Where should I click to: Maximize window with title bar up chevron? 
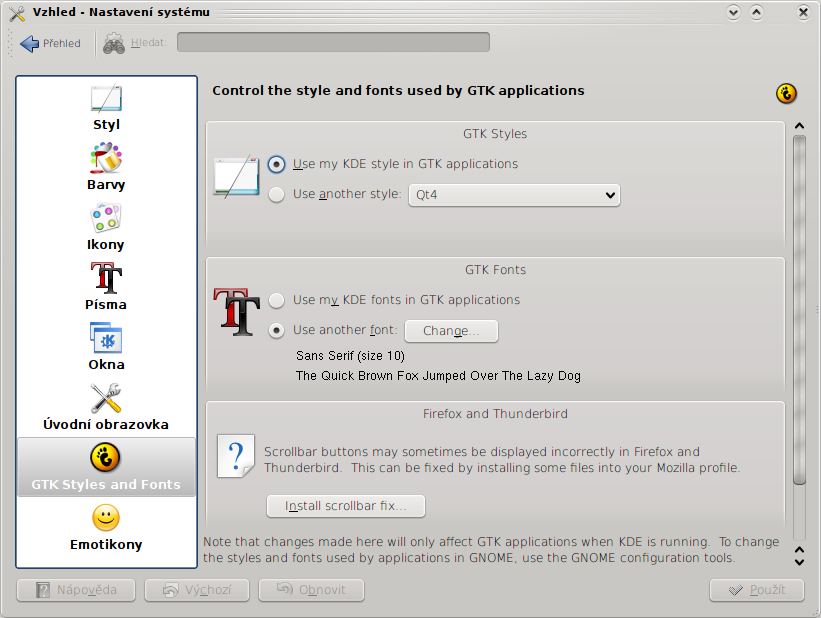756,13
